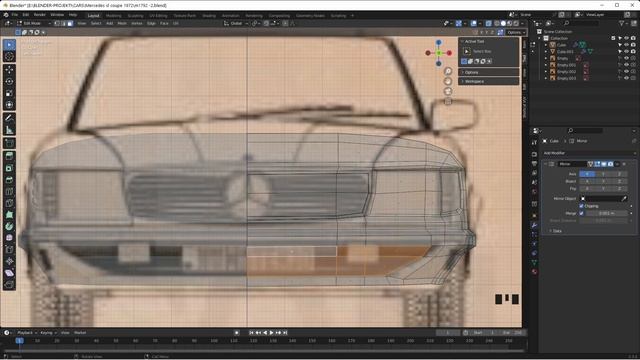
Task: Toggle Clipping checkbox in Mirror modifier
Action: pyautogui.click(x=582, y=206)
